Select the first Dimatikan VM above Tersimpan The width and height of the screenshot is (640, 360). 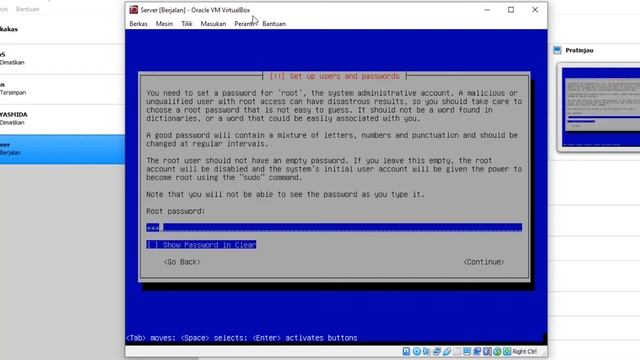[62, 58]
